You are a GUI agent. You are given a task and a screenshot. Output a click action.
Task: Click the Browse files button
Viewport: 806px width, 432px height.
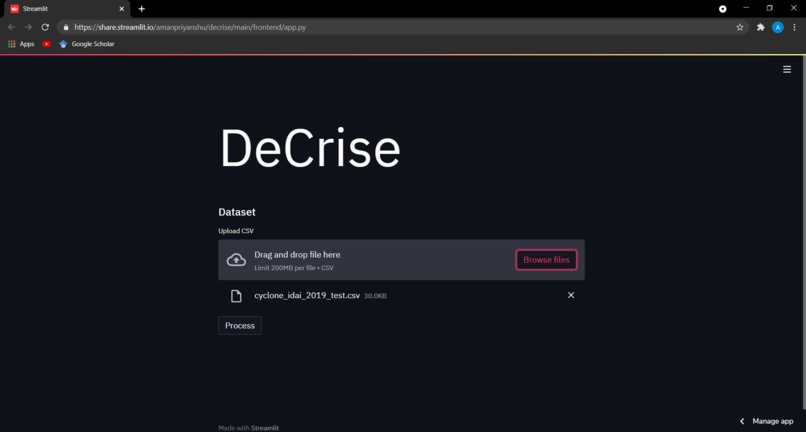pos(546,260)
